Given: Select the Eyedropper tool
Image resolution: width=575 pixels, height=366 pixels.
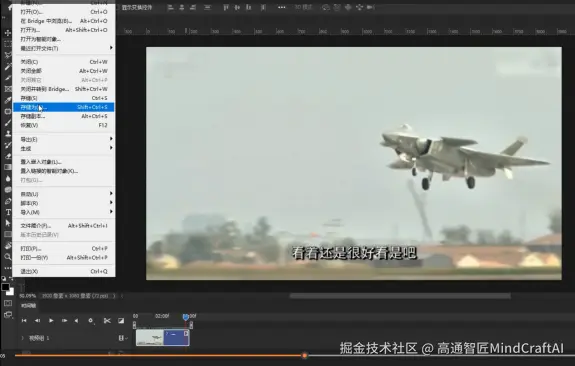Looking at the screenshot, I should point(7,100).
